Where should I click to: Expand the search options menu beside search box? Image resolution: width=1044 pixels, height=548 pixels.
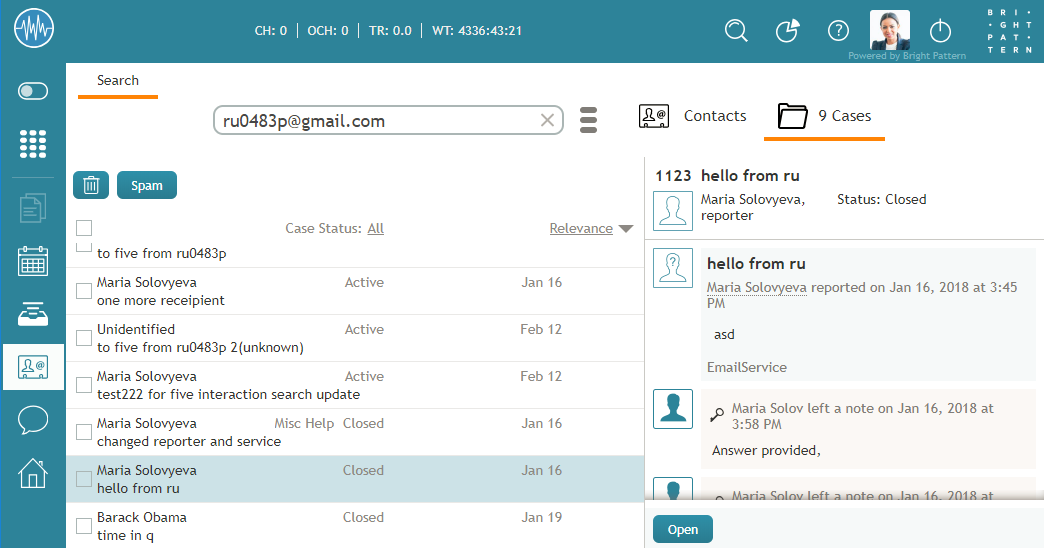588,120
